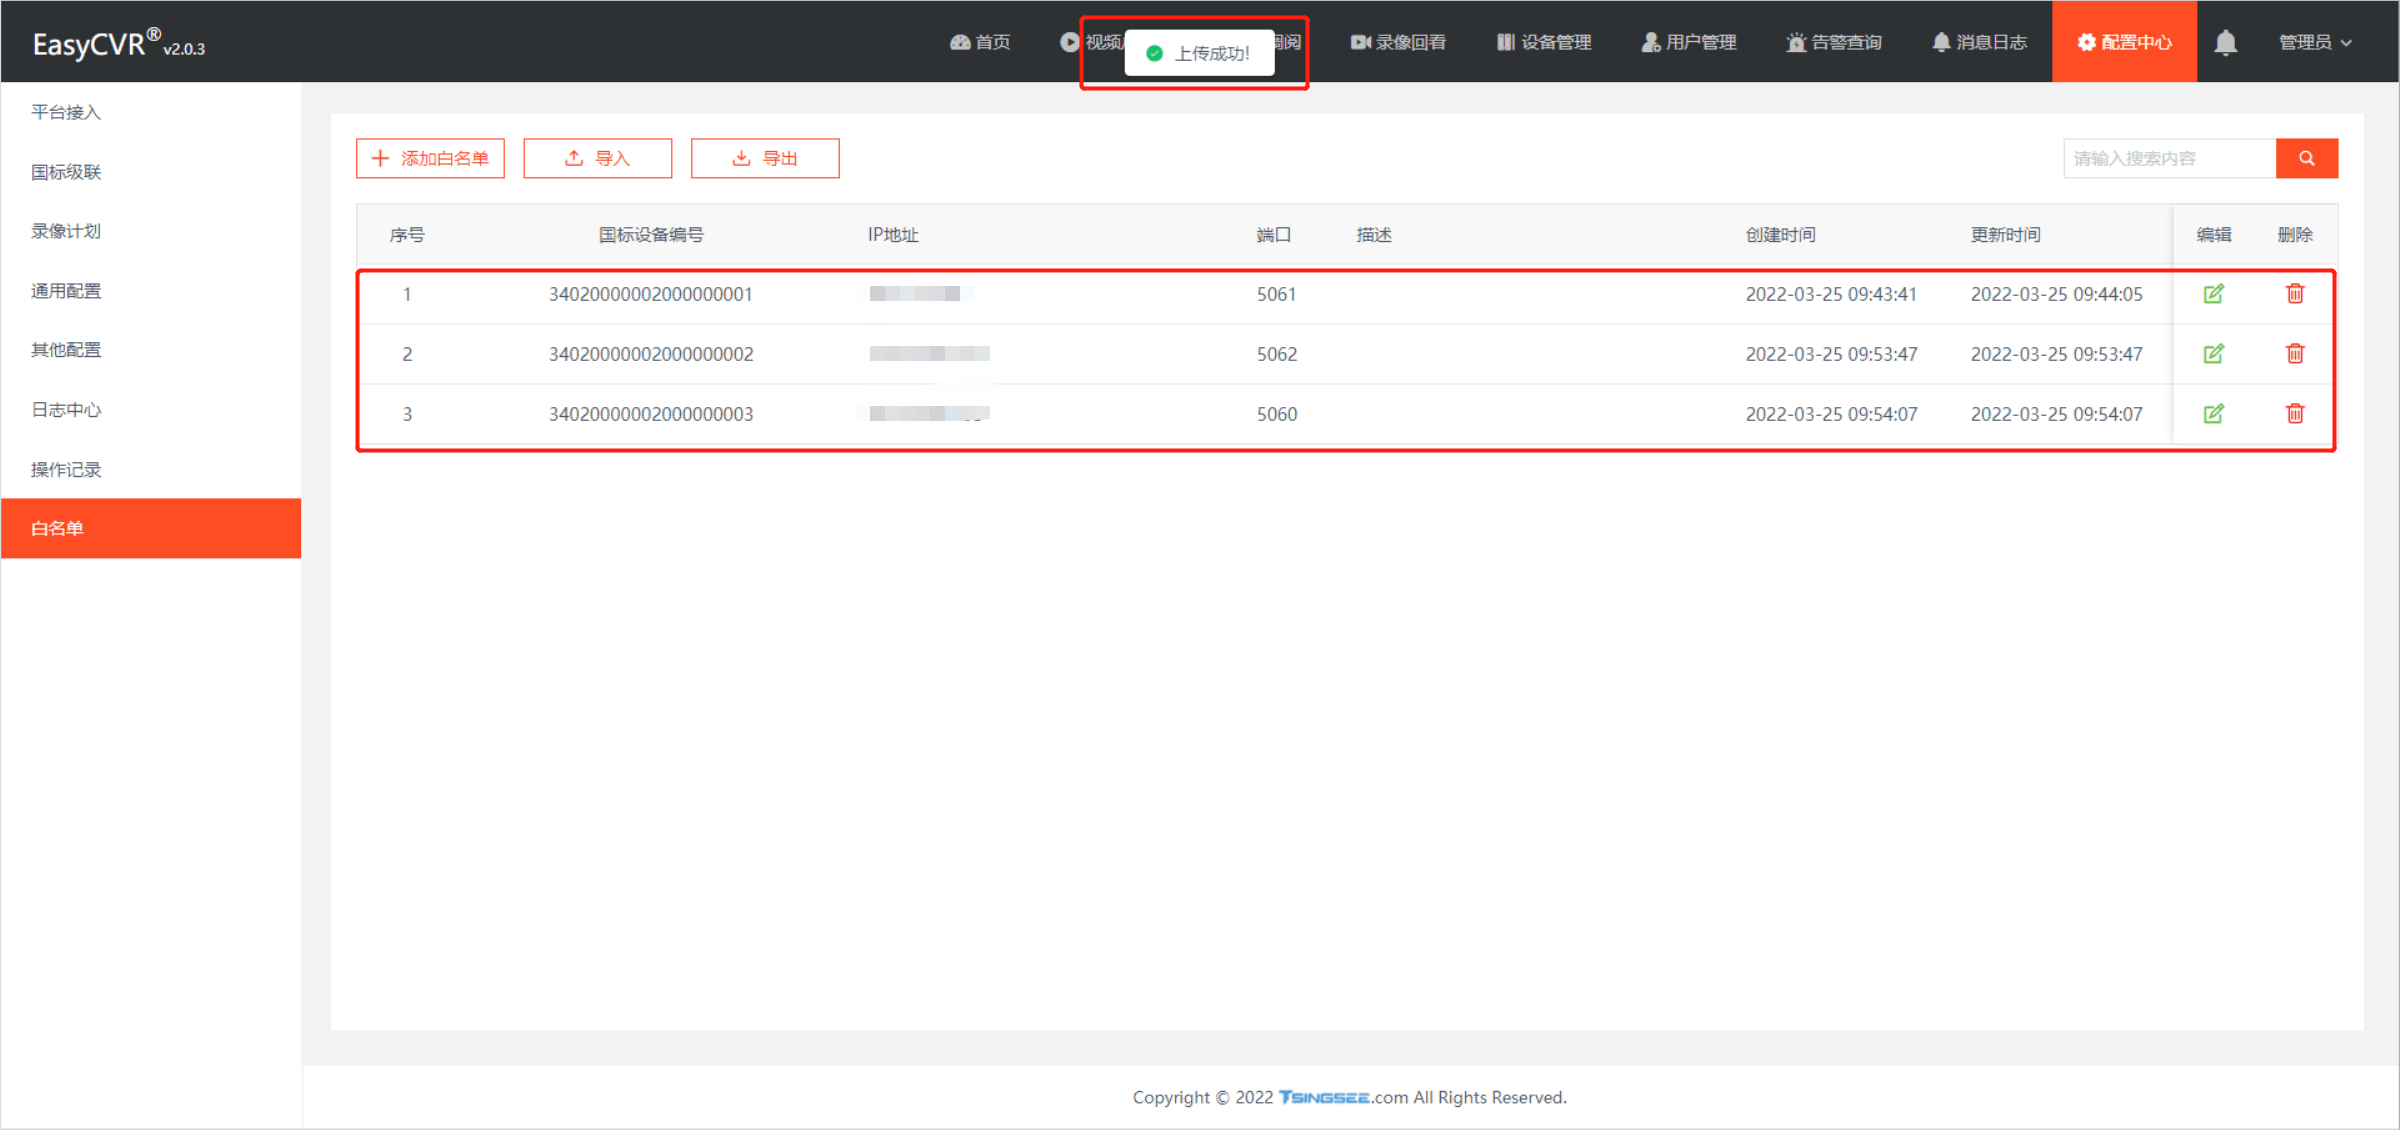Click the notification bell icon
Screen dimensions: 2400x1130
(2225, 42)
